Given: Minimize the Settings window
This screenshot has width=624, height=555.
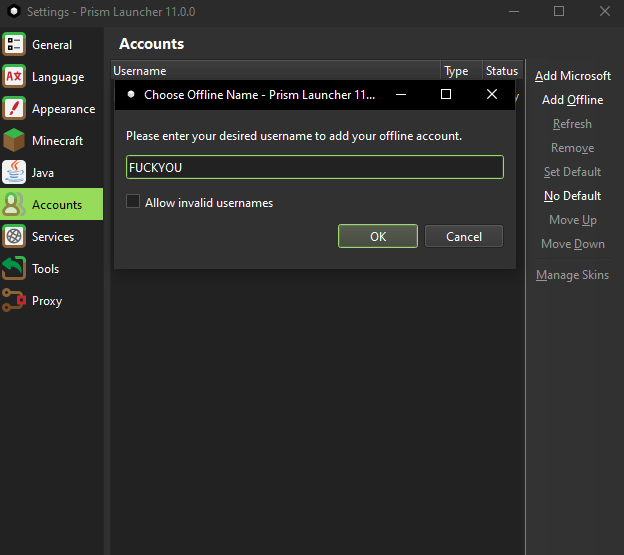Looking at the screenshot, I should click(x=514, y=11).
